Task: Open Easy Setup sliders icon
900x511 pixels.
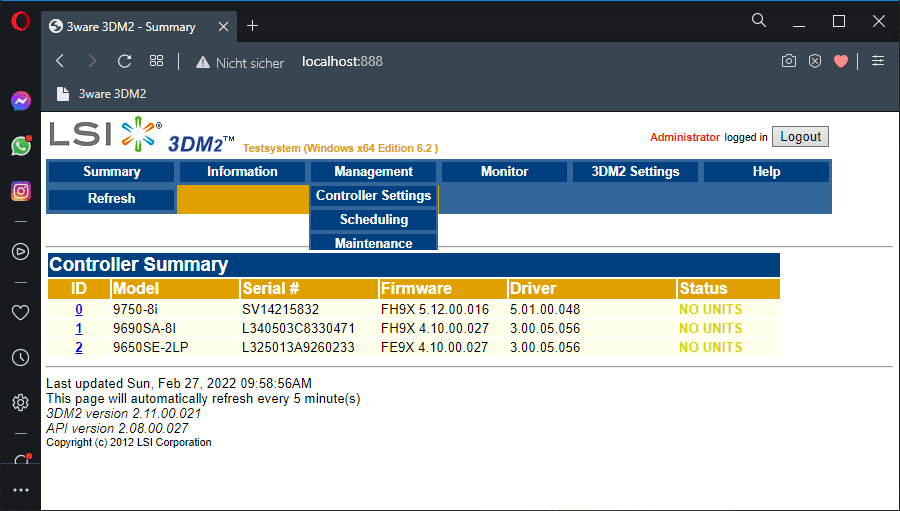Action: point(878,61)
